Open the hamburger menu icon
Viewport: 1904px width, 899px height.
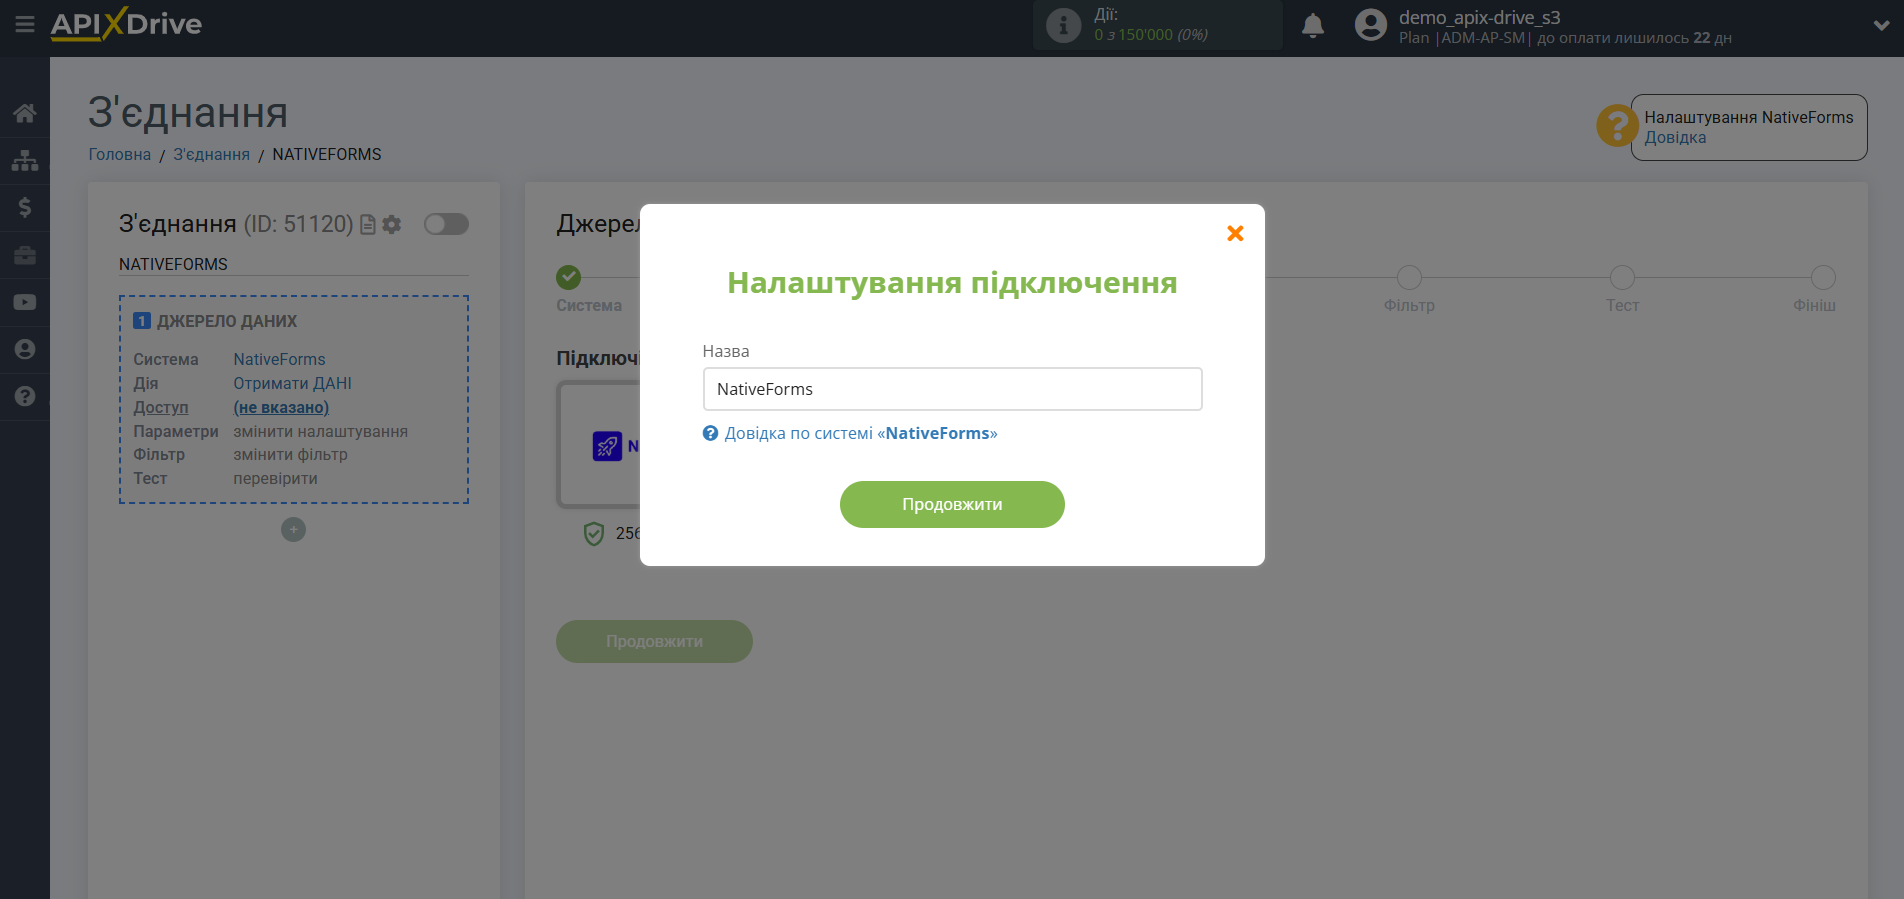[x=25, y=24]
